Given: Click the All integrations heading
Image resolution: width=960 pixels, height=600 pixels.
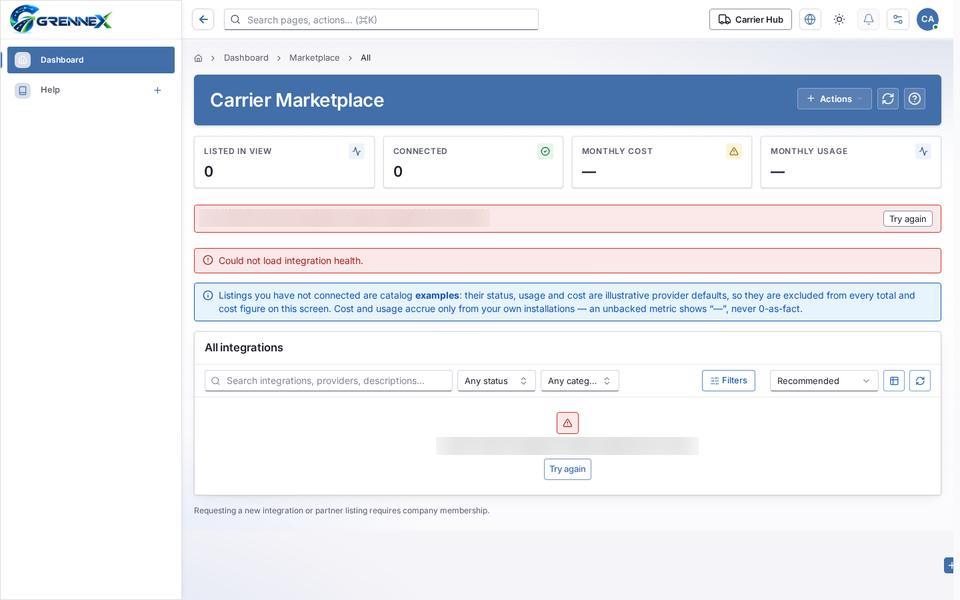Looking at the screenshot, I should click(x=244, y=348).
